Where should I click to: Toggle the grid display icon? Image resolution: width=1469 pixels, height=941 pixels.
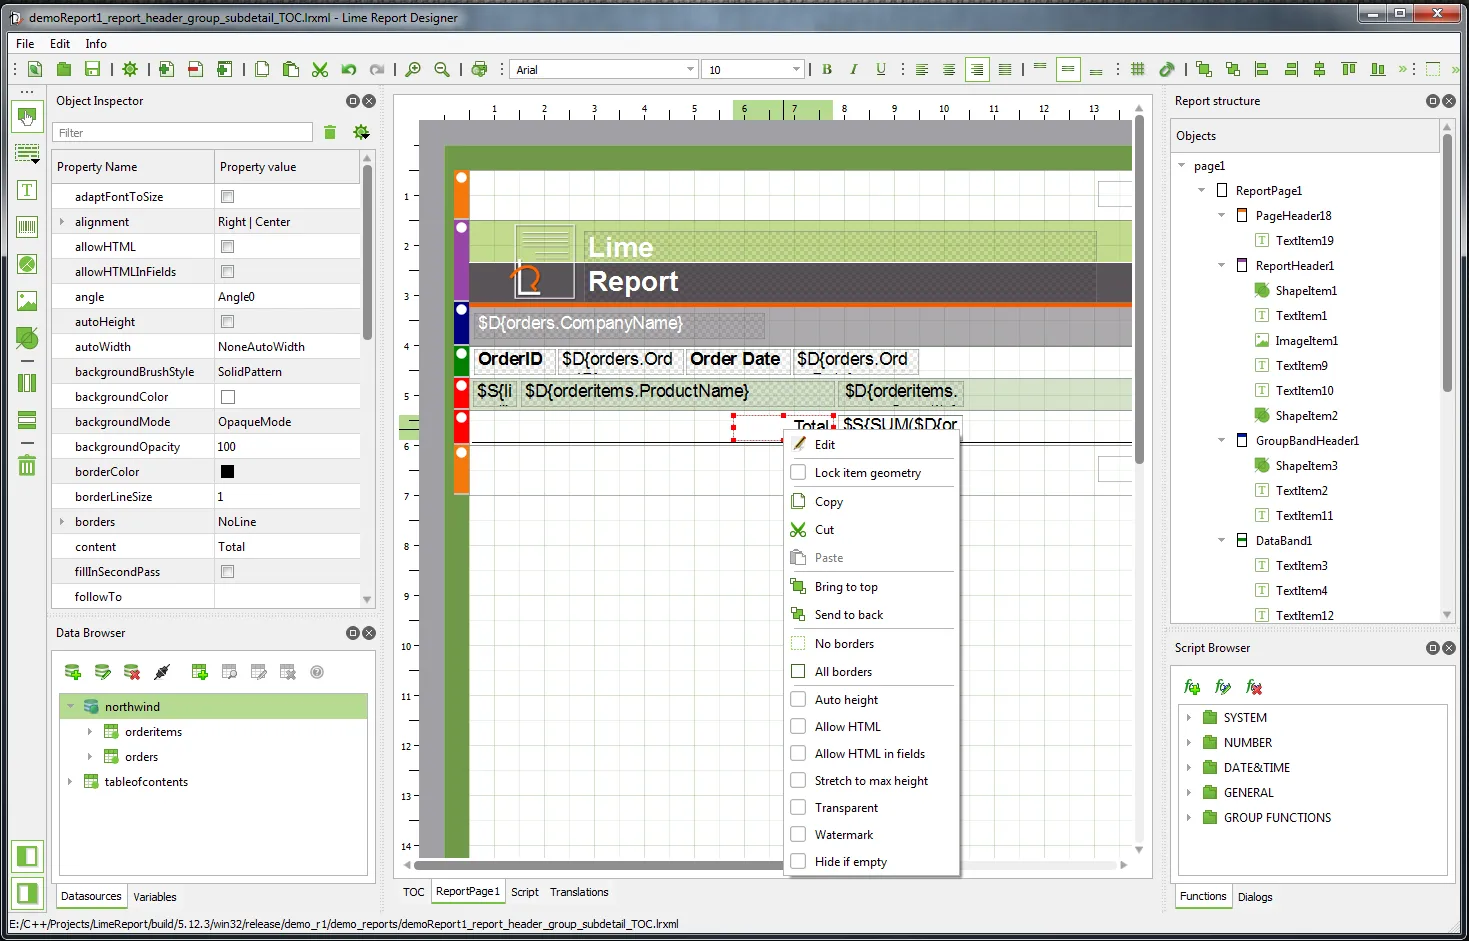(x=1137, y=69)
